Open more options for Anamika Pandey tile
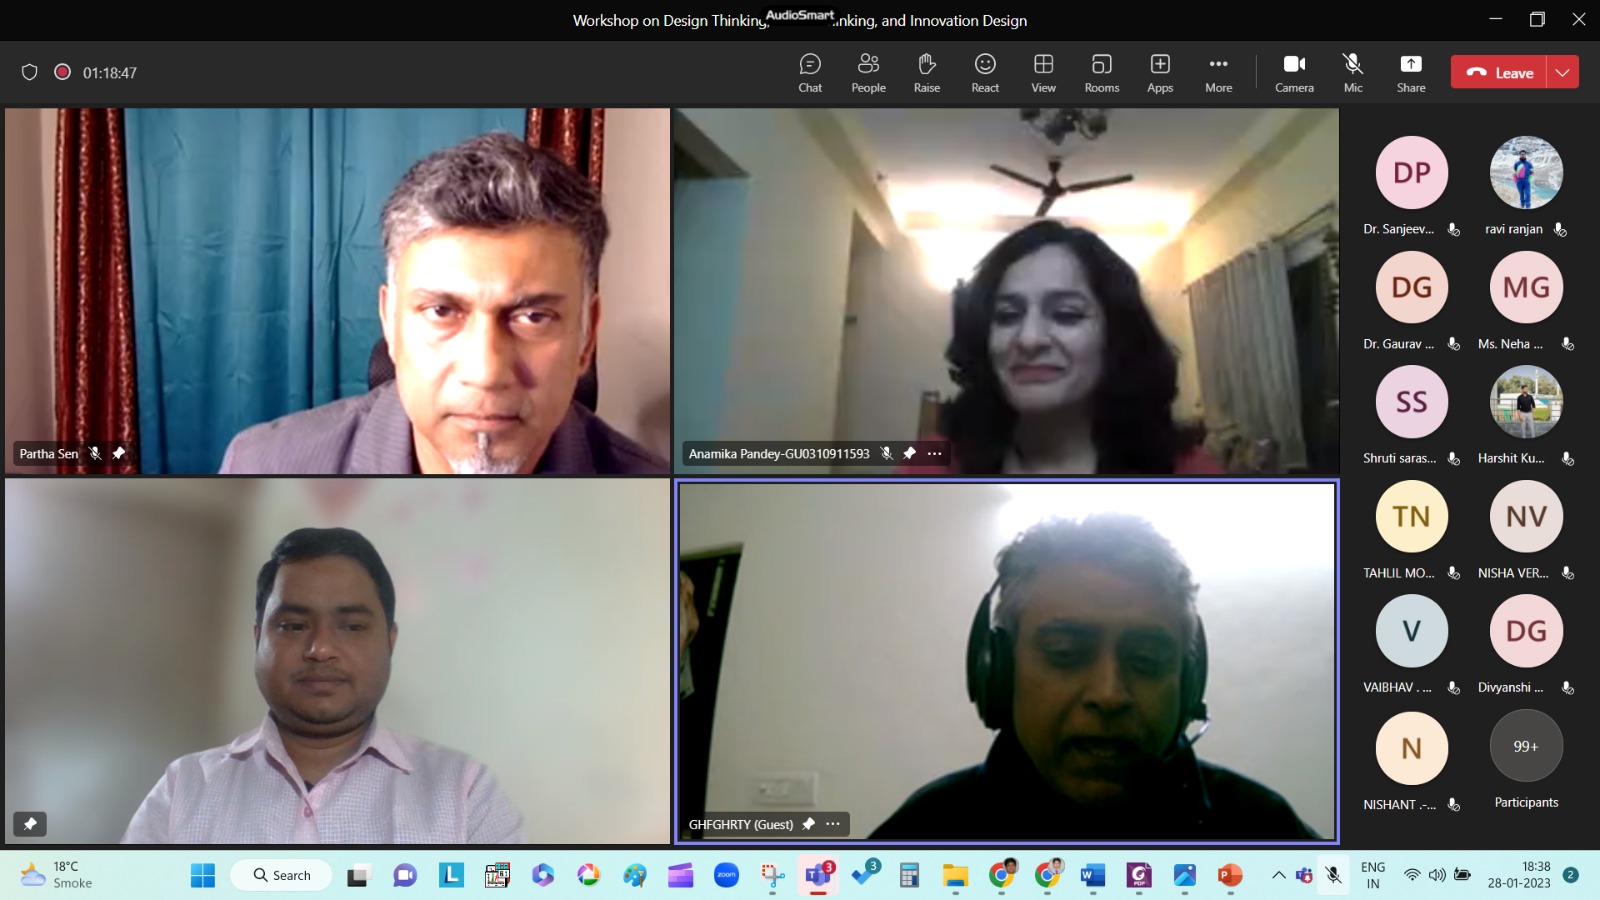The width and height of the screenshot is (1600, 900). (935, 453)
